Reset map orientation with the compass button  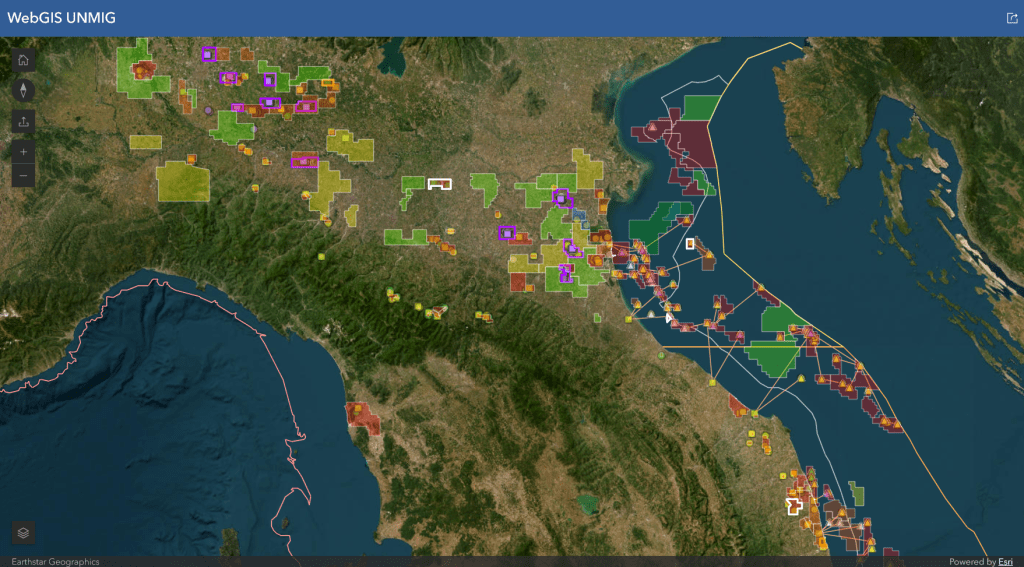click(23, 90)
